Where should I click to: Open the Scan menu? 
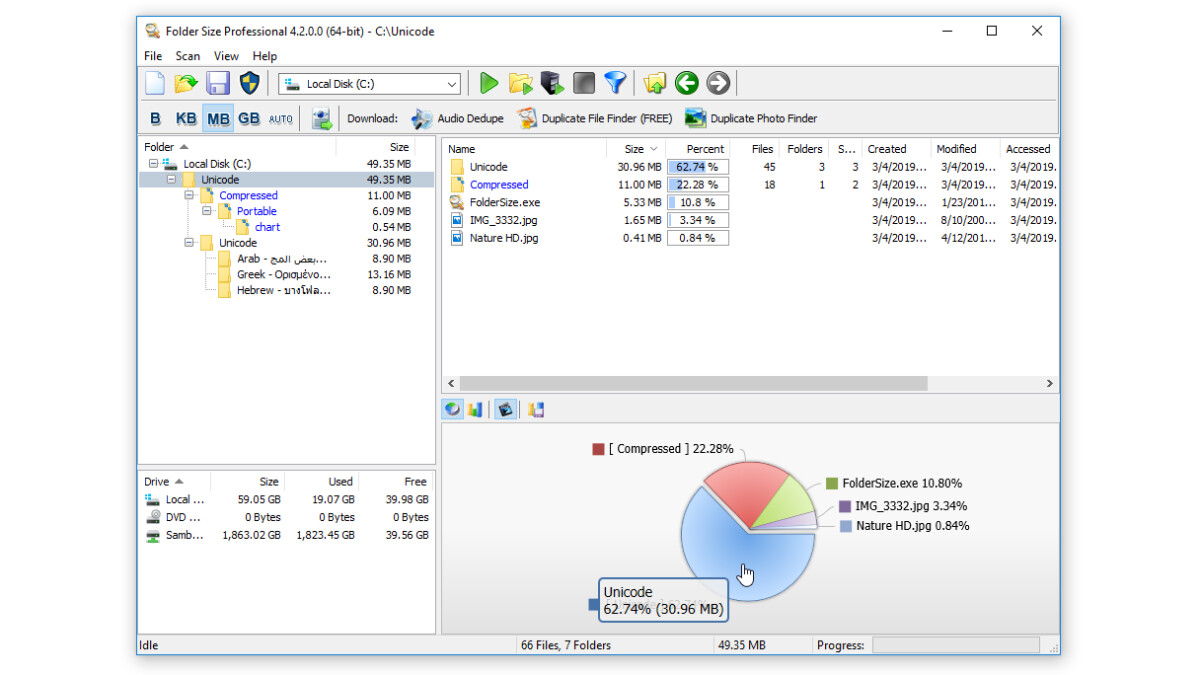click(188, 56)
